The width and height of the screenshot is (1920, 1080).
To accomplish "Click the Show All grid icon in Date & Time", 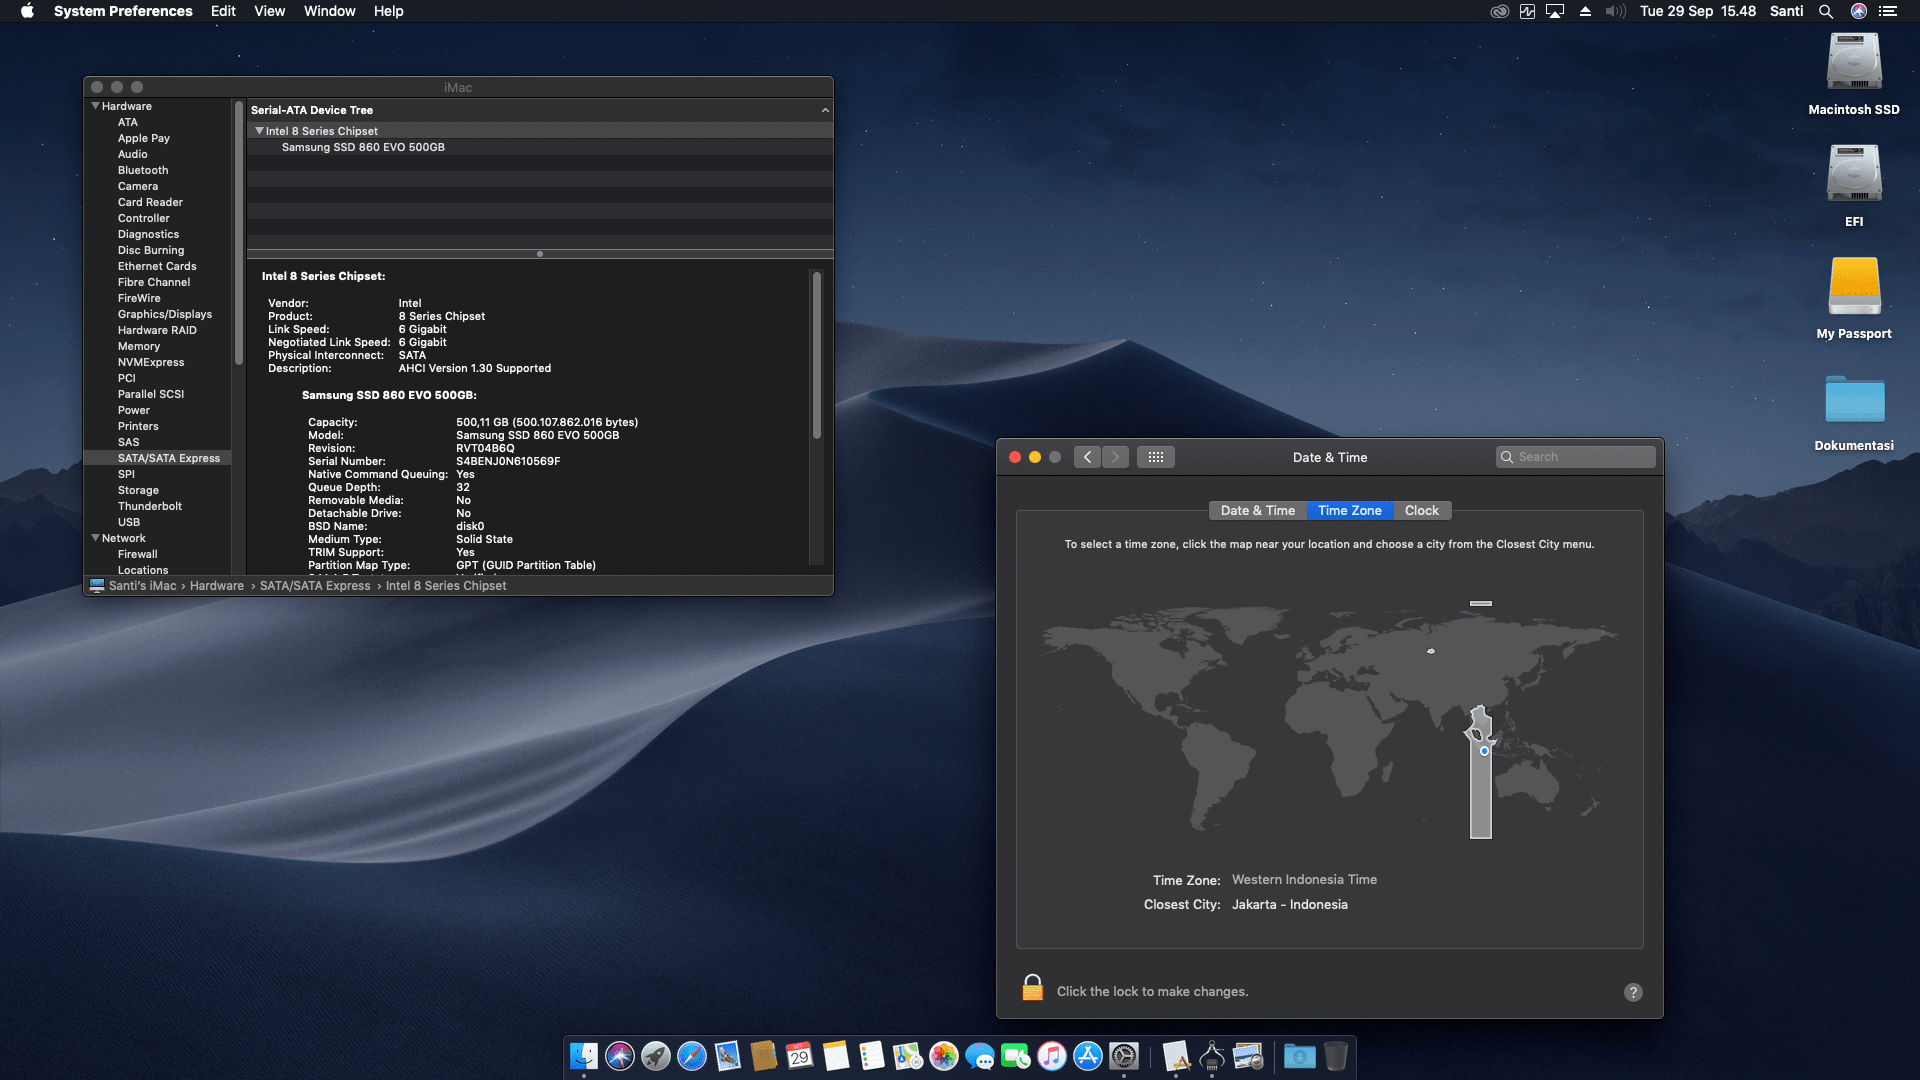I will 1156,457.
